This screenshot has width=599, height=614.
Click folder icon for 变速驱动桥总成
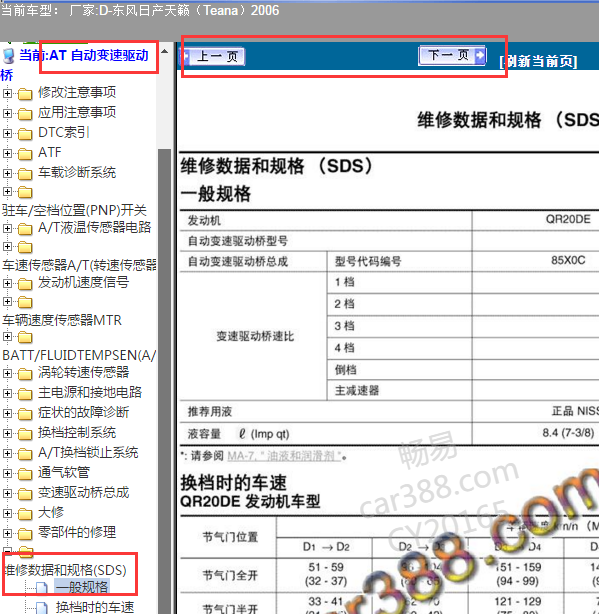(x=25, y=494)
